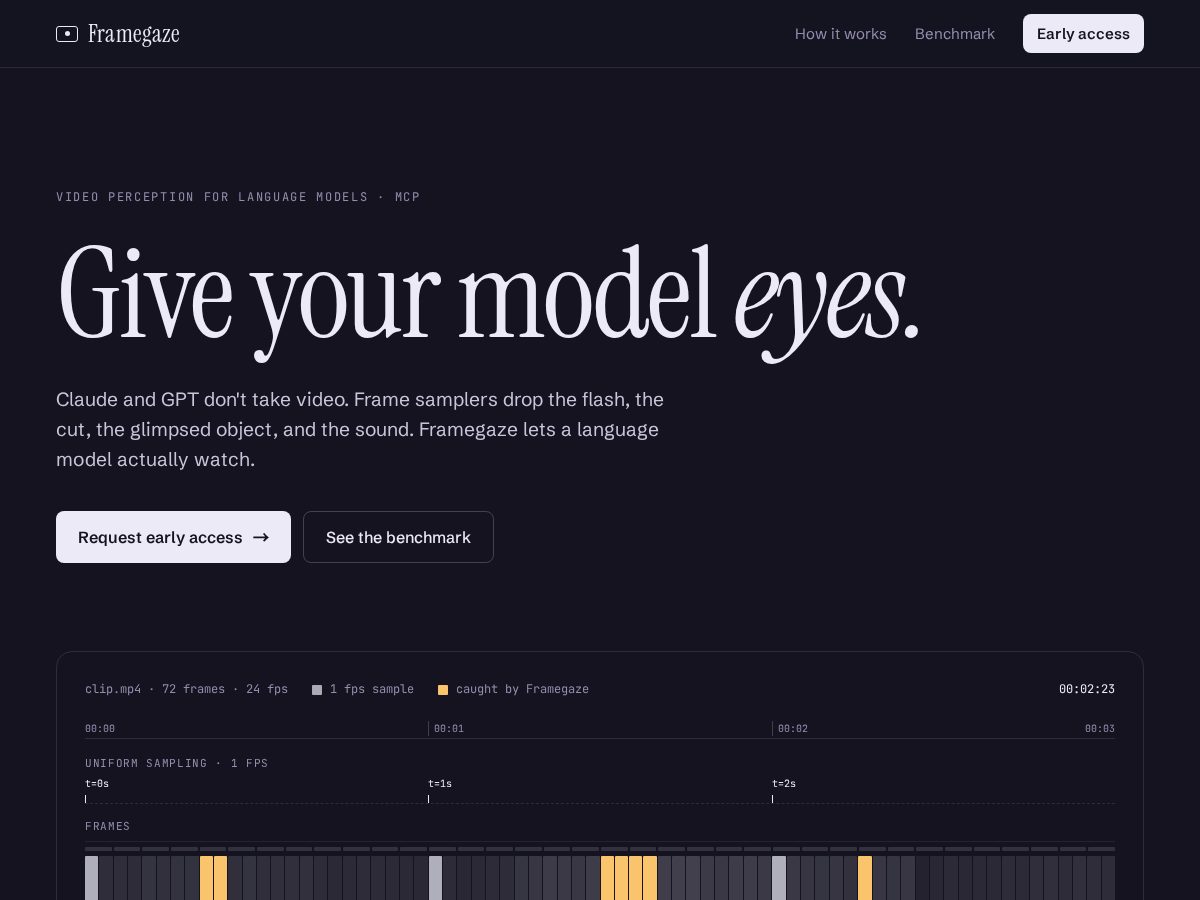Select the 00:02:23 timecode readout
1200x900 pixels.
click(x=1087, y=689)
